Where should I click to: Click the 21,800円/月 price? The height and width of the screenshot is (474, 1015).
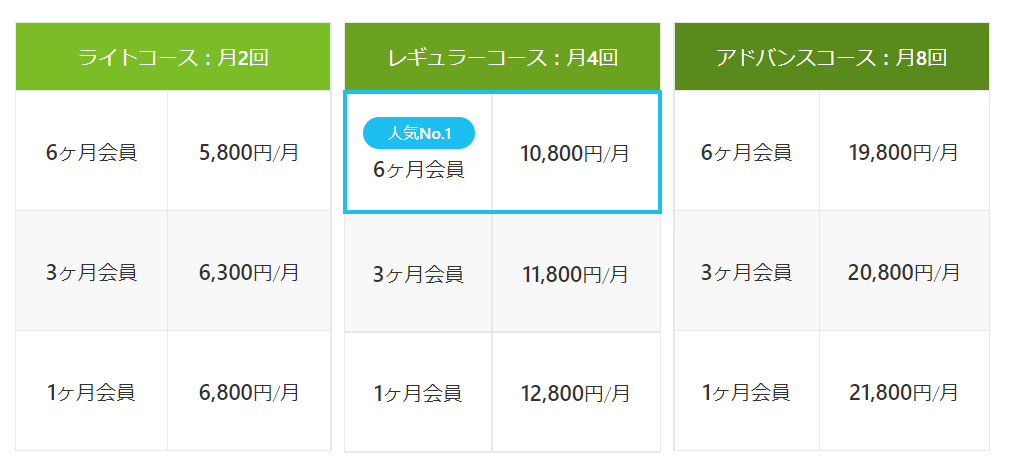904,390
